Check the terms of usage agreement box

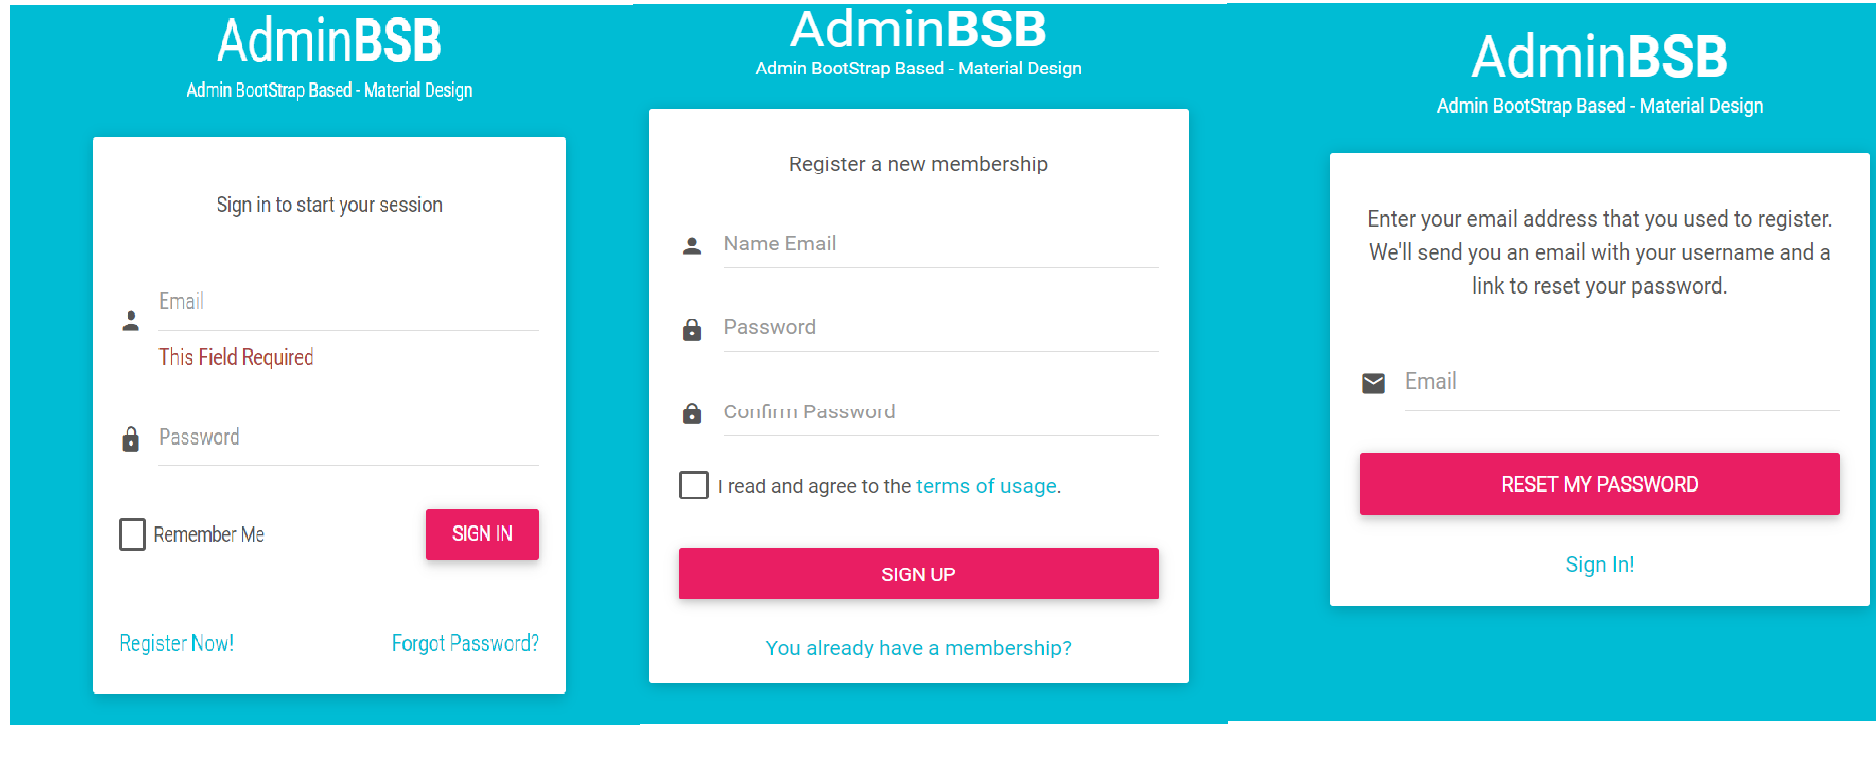694,485
